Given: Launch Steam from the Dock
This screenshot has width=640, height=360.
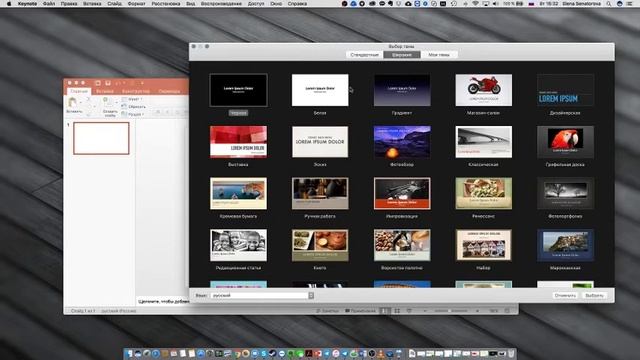Looking at the screenshot, I should pyautogui.click(x=273, y=353).
